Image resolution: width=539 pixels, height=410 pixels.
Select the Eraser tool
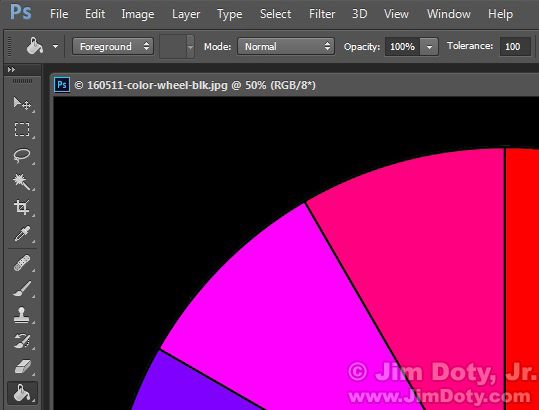(22, 367)
